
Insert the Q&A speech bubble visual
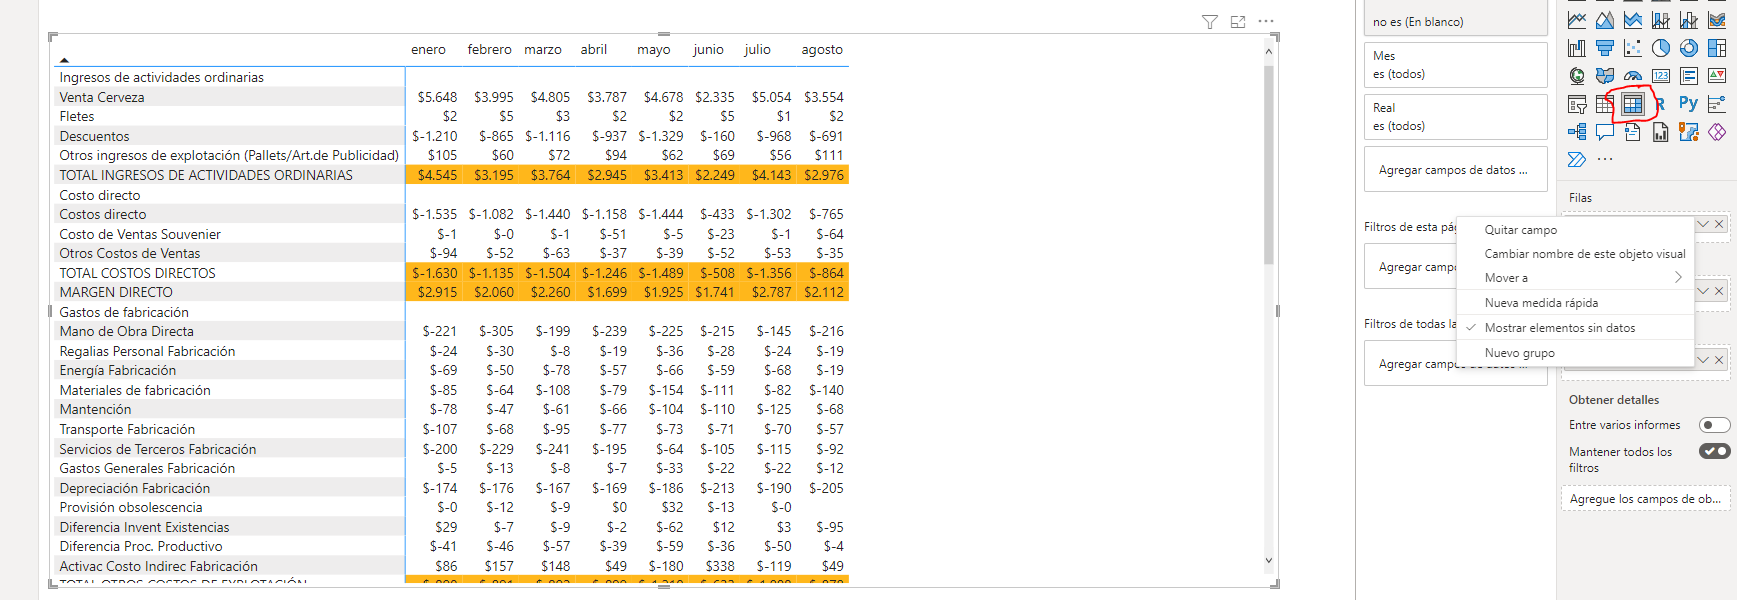(x=1605, y=132)
